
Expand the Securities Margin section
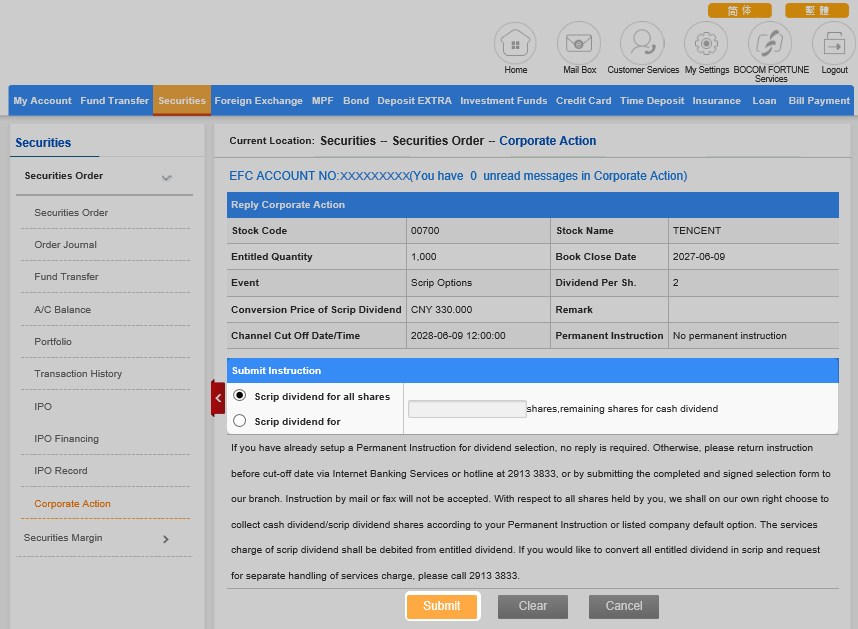coord(165,539)
